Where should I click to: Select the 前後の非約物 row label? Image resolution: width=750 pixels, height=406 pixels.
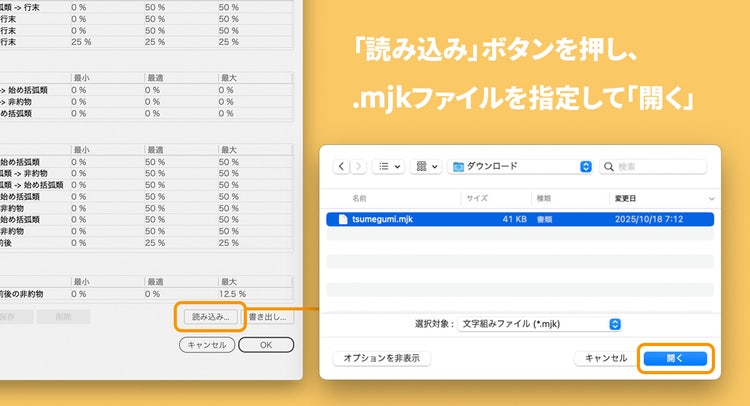pos(22,294)
